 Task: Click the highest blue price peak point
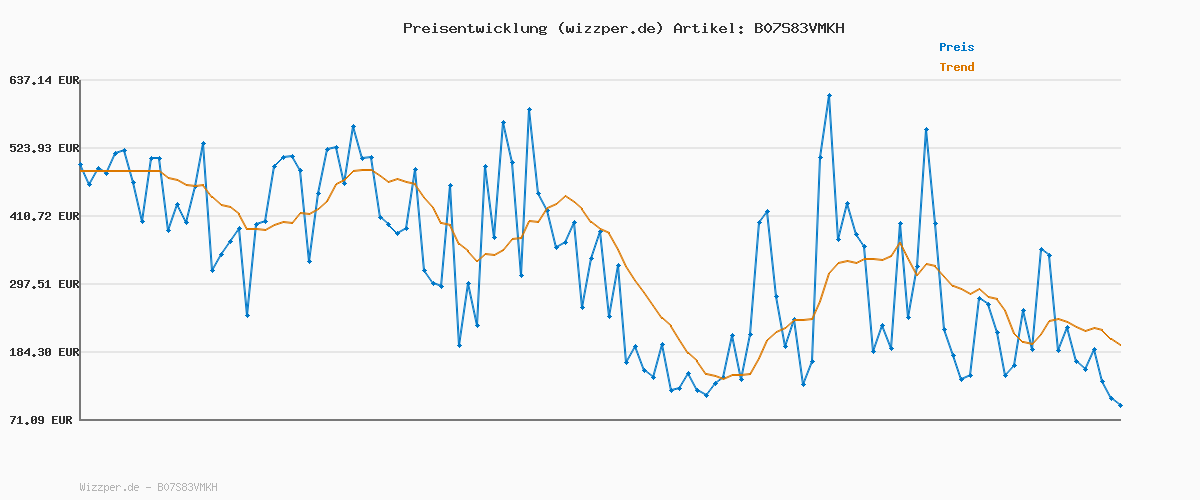coord(829,95)
